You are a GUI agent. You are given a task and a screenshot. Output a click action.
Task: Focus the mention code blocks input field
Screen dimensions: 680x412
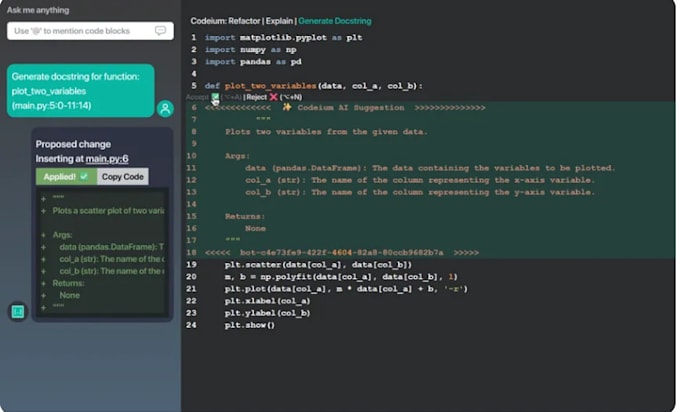coord(80,31)
